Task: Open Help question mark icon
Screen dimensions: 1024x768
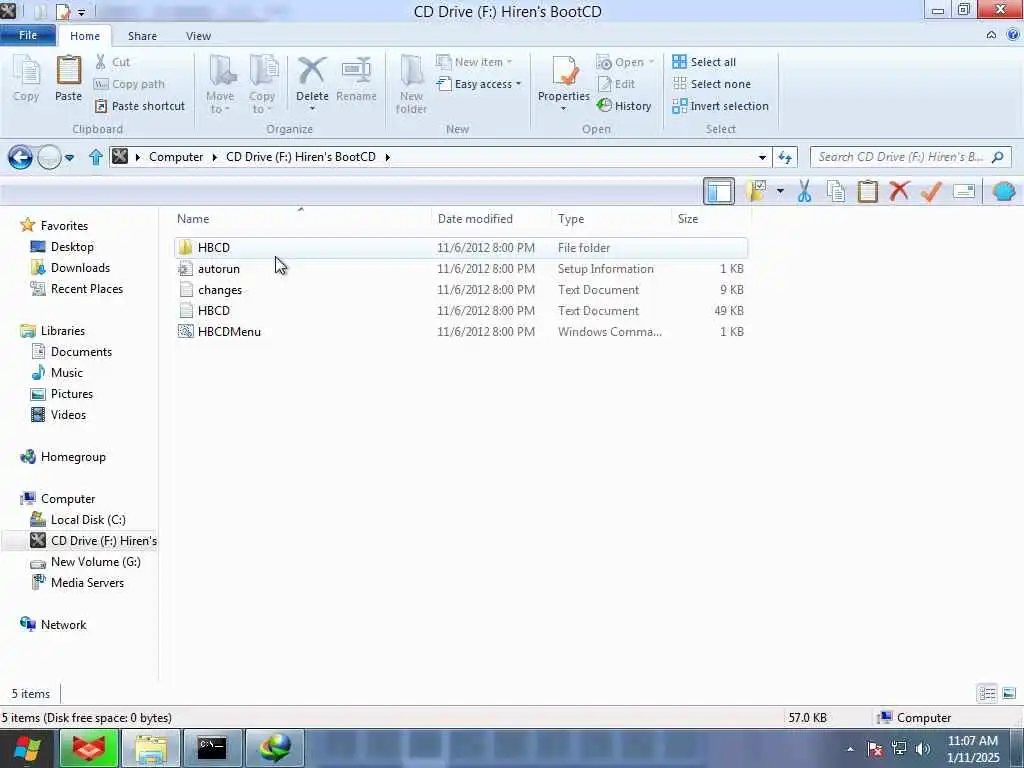Action: 1013,35
